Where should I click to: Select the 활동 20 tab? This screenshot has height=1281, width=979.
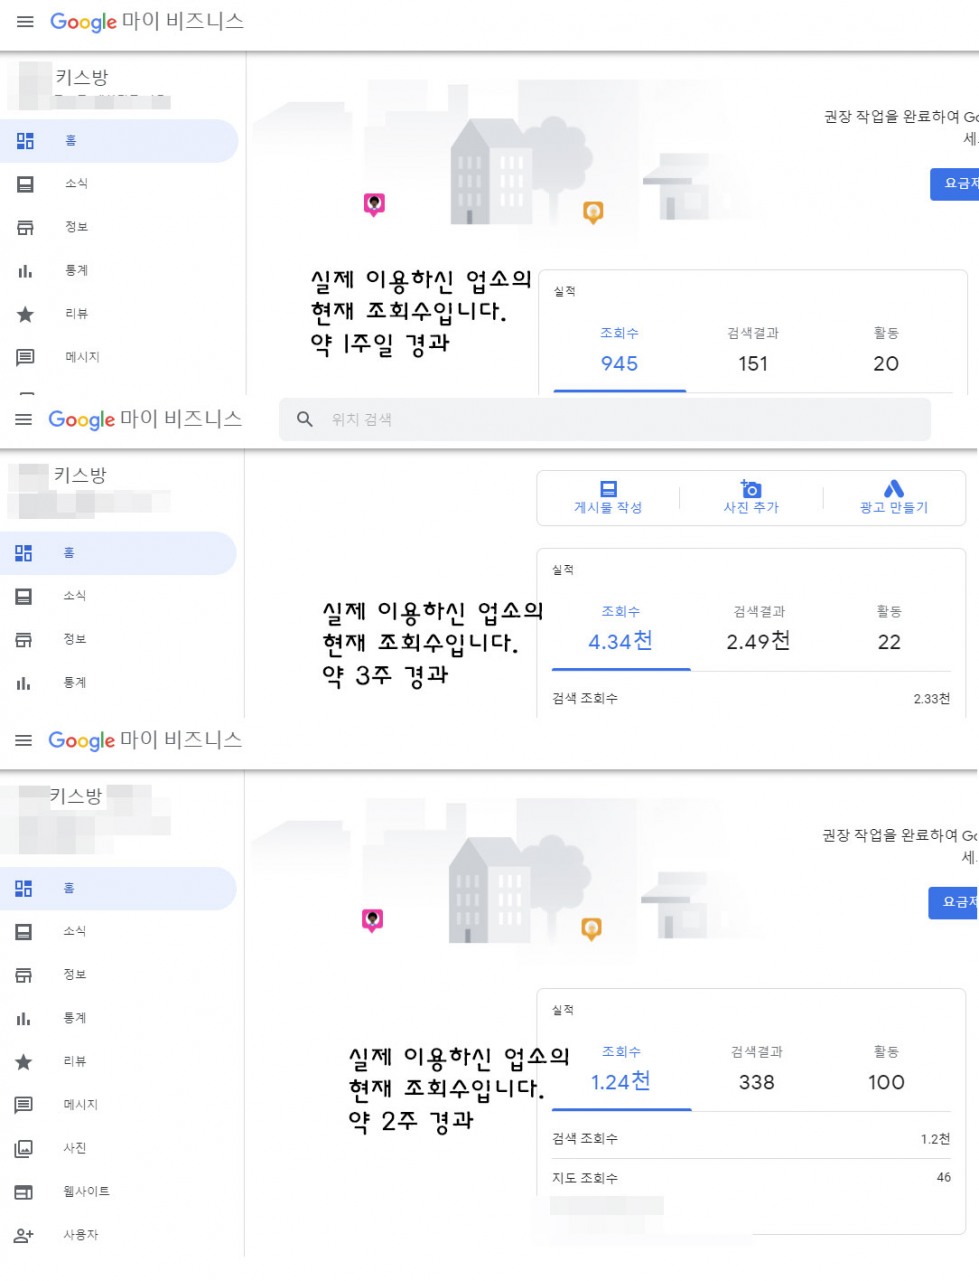click(x=886, y=350)
